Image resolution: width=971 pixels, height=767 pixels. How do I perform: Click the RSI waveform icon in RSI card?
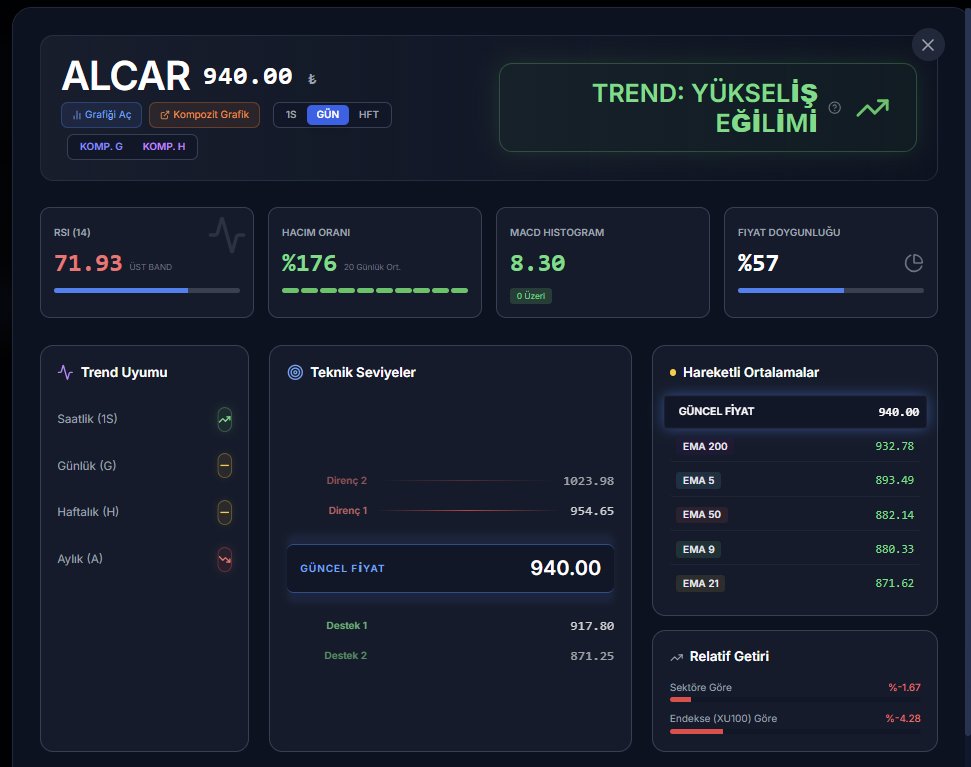coord(226,237)
